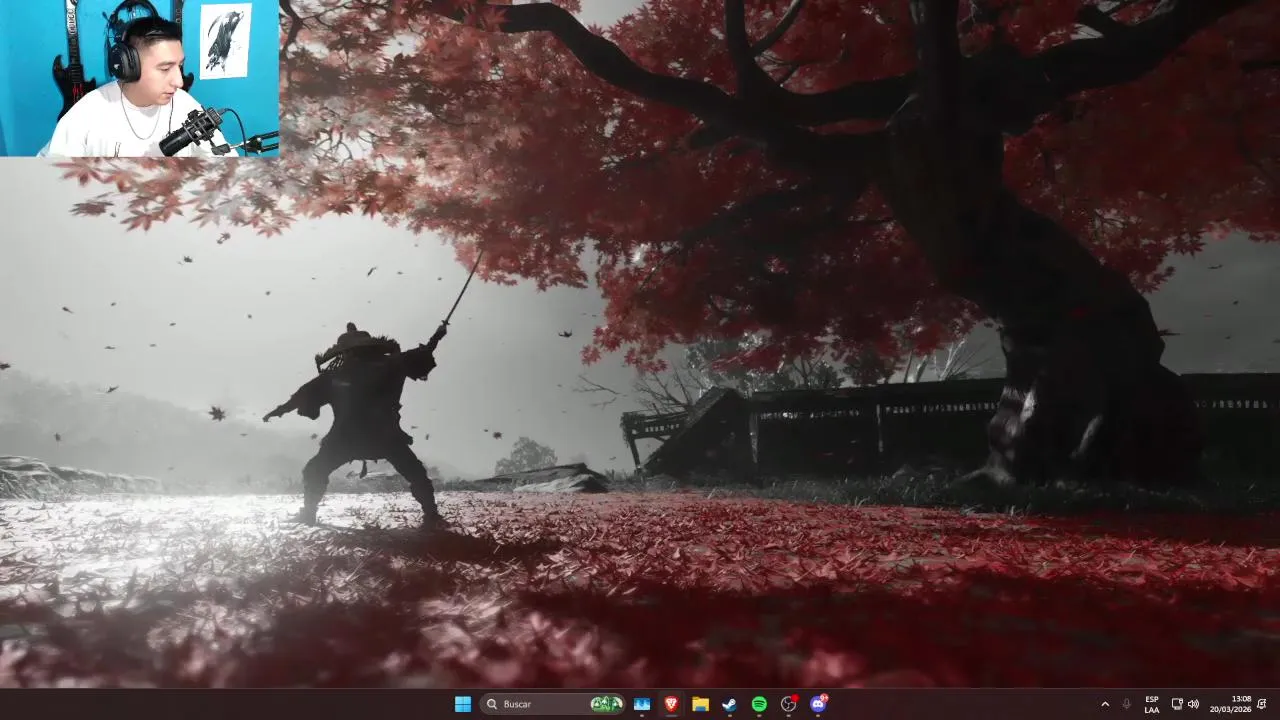Open ESP LAA keyboard language switcher
1280x720 pixels.
point(1152,704)
